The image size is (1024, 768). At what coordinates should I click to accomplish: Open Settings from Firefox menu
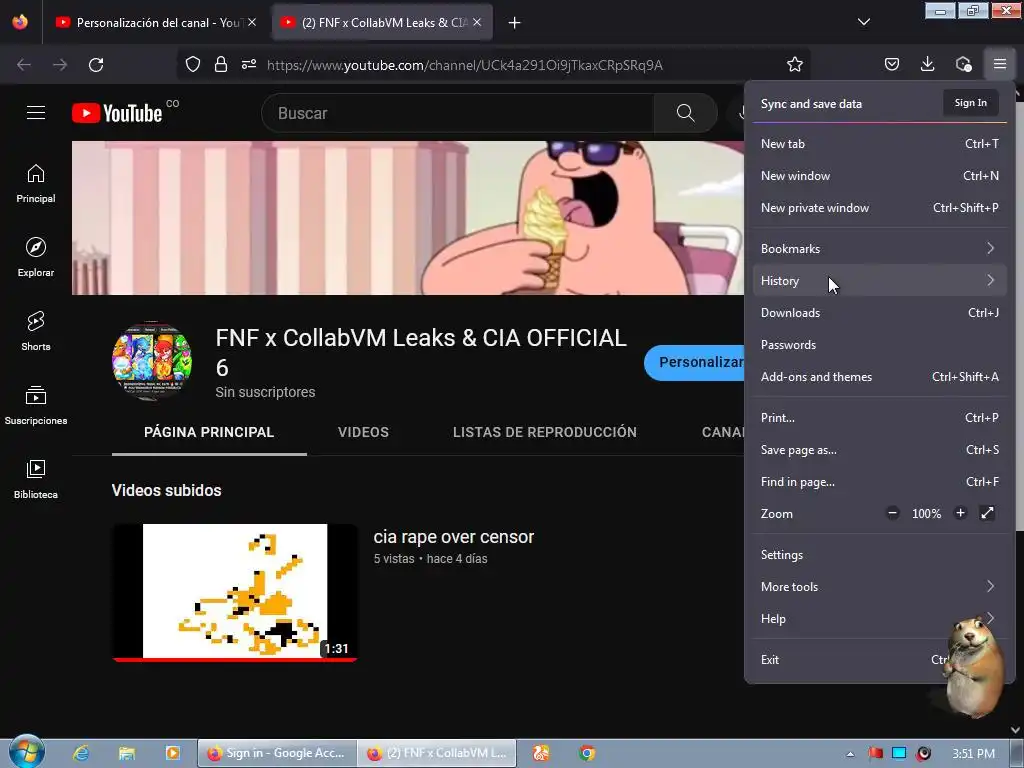click(x=880, y=554)
